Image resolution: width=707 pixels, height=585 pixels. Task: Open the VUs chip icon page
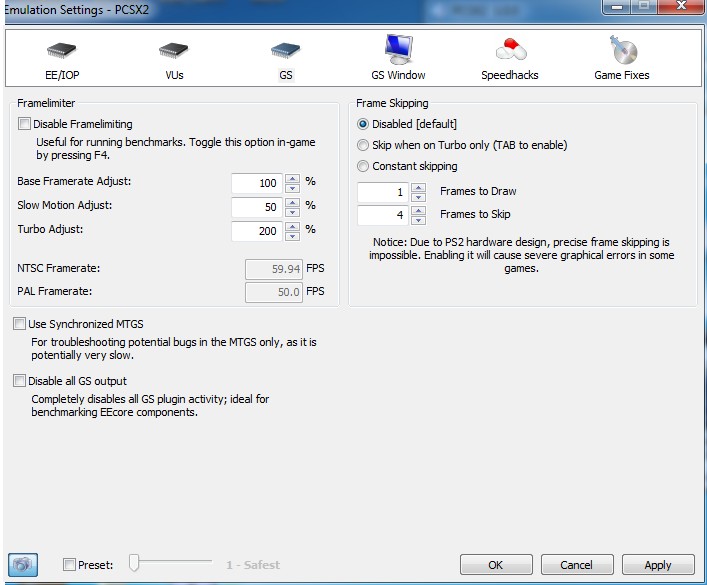[x=174, y=51]
